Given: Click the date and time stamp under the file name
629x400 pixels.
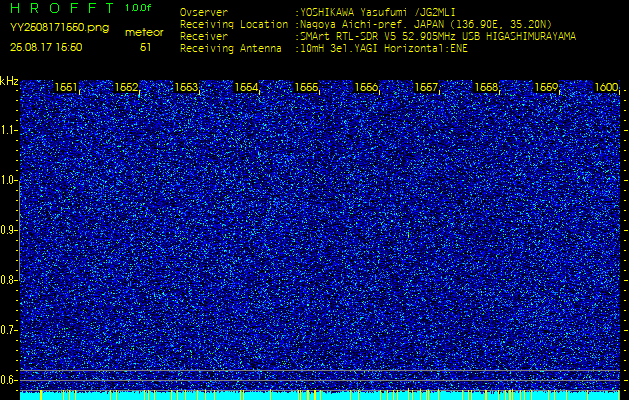Looking at the screenshot, I should (46, 47).
